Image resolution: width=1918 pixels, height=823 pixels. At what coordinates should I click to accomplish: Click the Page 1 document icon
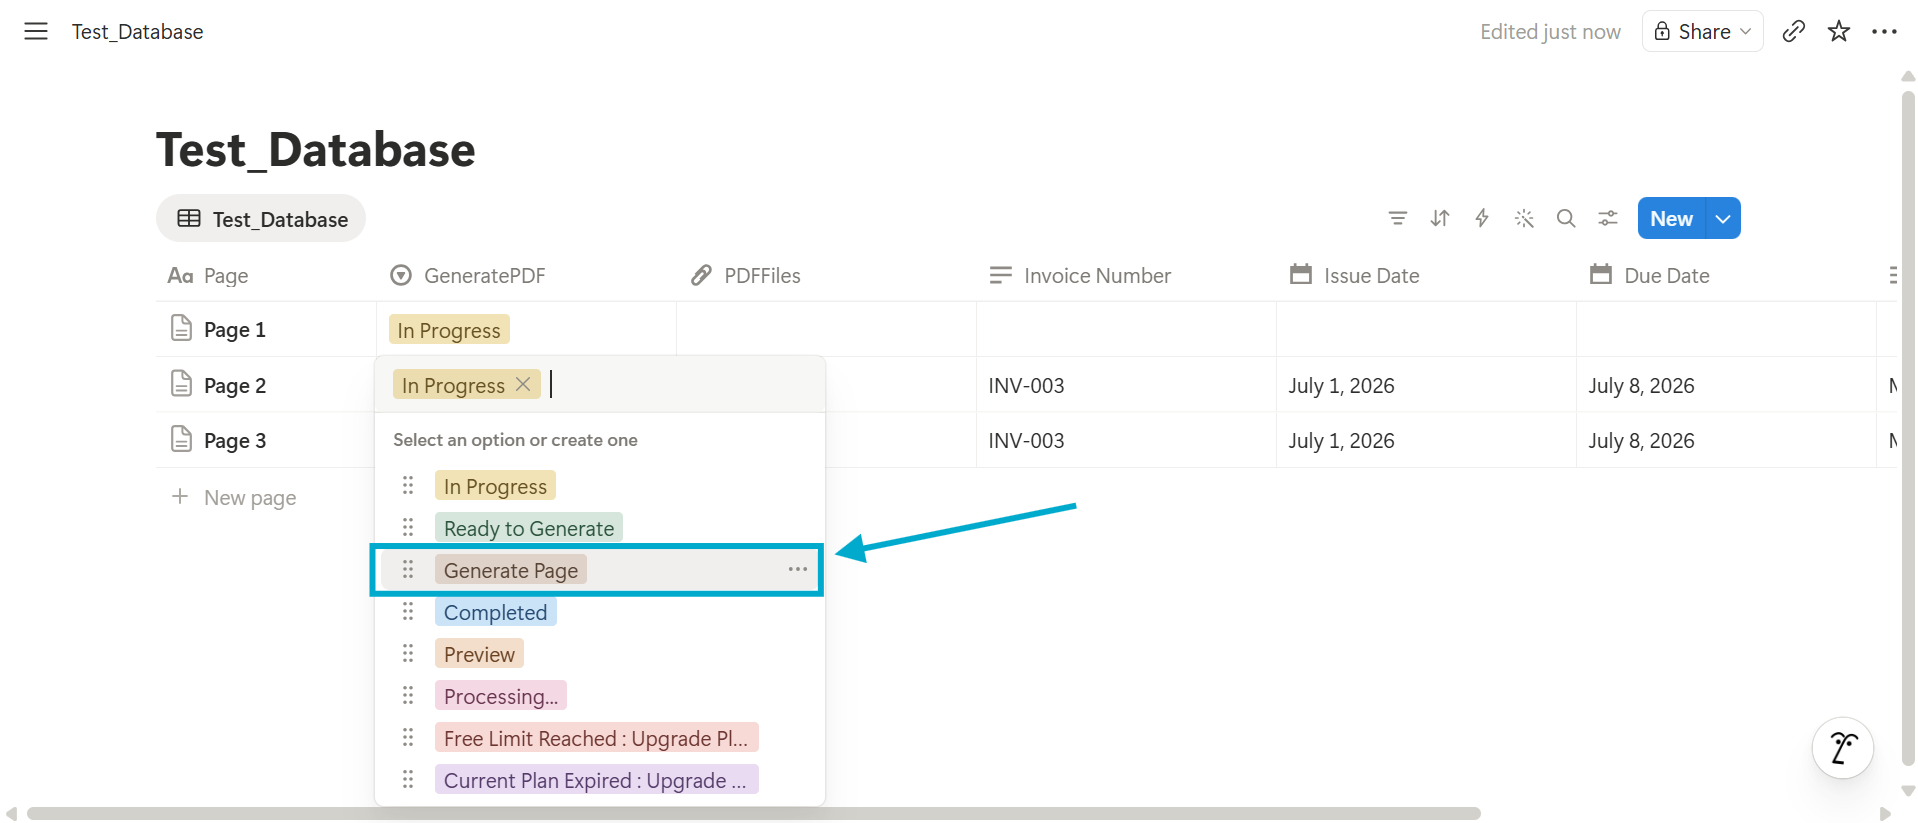click(181, 328)
